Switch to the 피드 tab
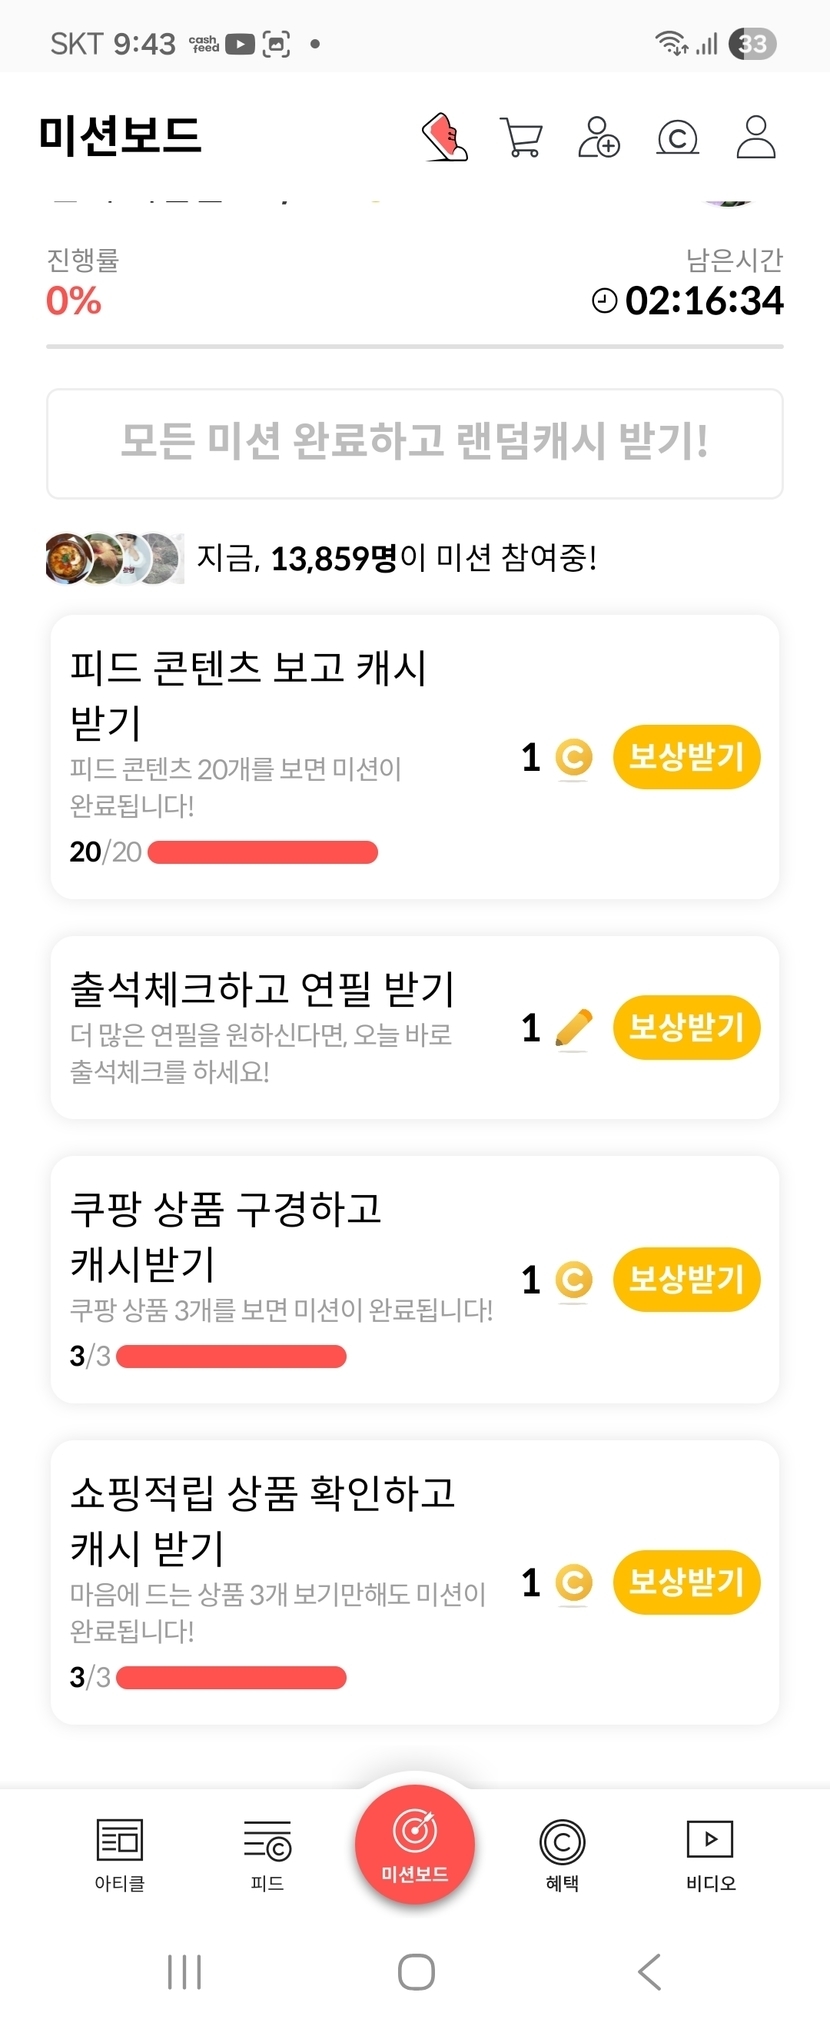The image size is (830, 2029). [x=267, y=1853]
